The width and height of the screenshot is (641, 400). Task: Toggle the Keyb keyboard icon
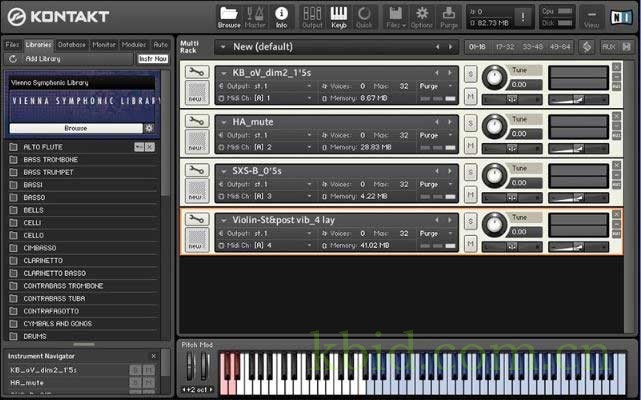pyautogui.click(x=339, y=16)
